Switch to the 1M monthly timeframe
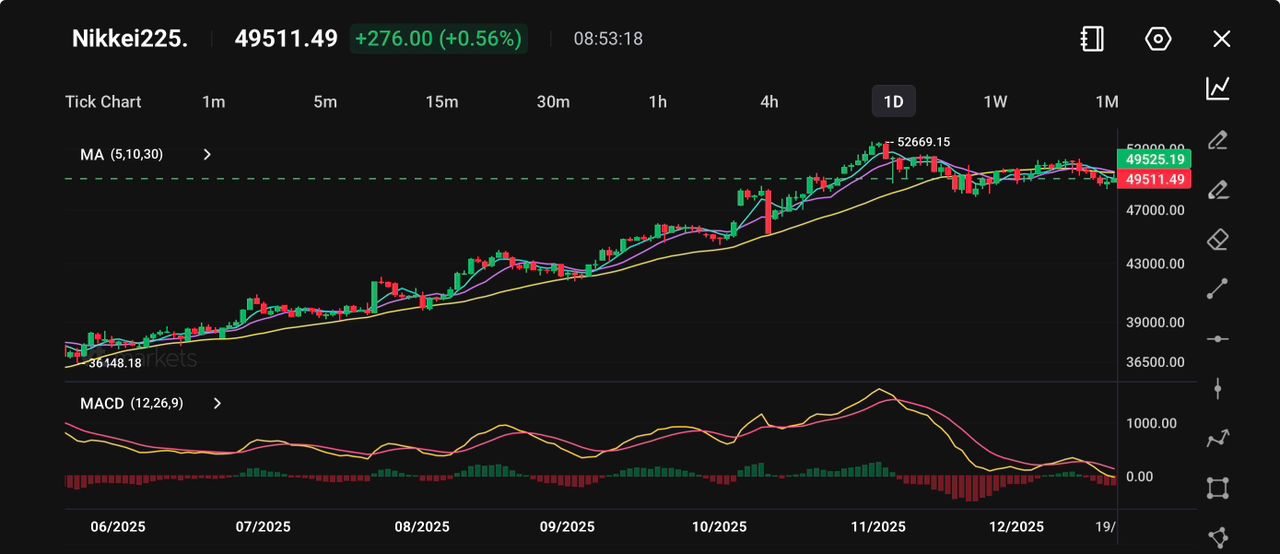 click(1106, 102)
